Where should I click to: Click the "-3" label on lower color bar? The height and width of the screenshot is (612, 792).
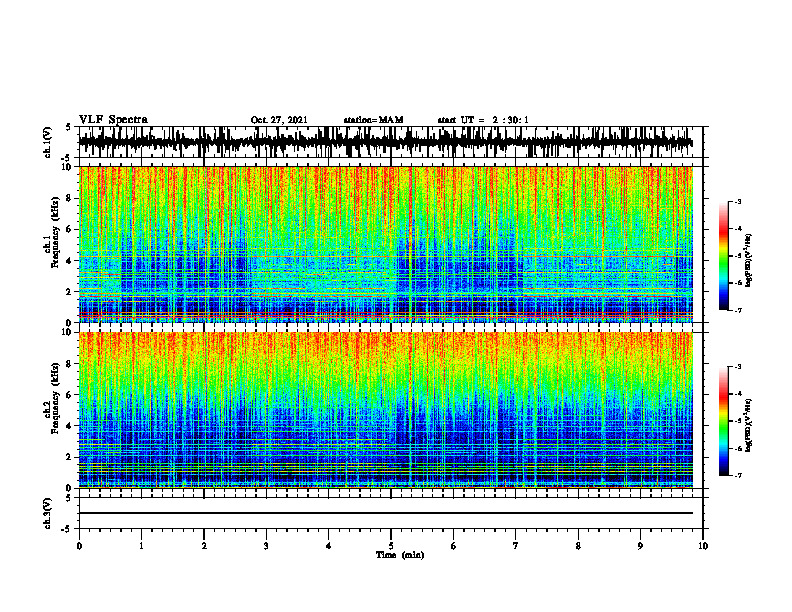[x=737, y=367]
